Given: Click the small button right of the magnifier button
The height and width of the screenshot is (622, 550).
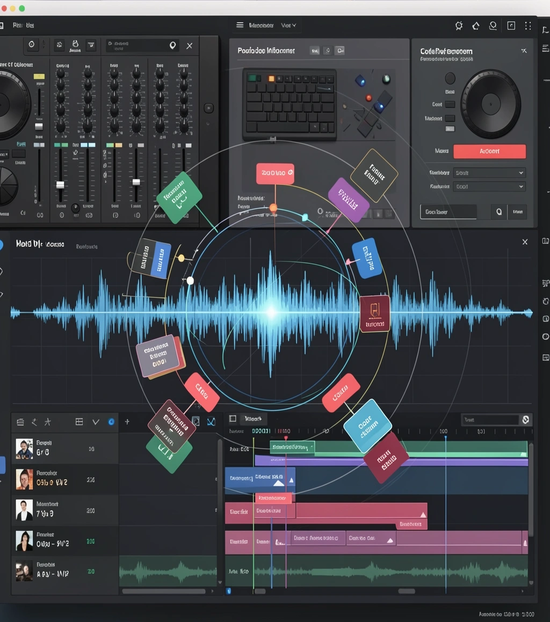Looking at the screenshot, I should coord(517,212).
